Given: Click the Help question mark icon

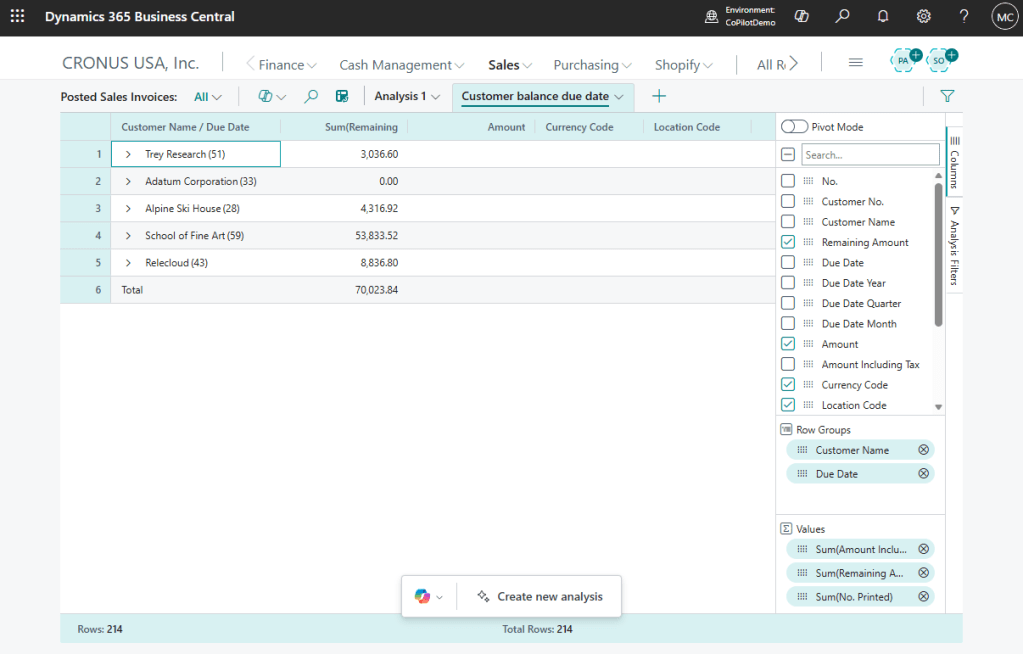Looking at the screenshot, I should 963,17.
